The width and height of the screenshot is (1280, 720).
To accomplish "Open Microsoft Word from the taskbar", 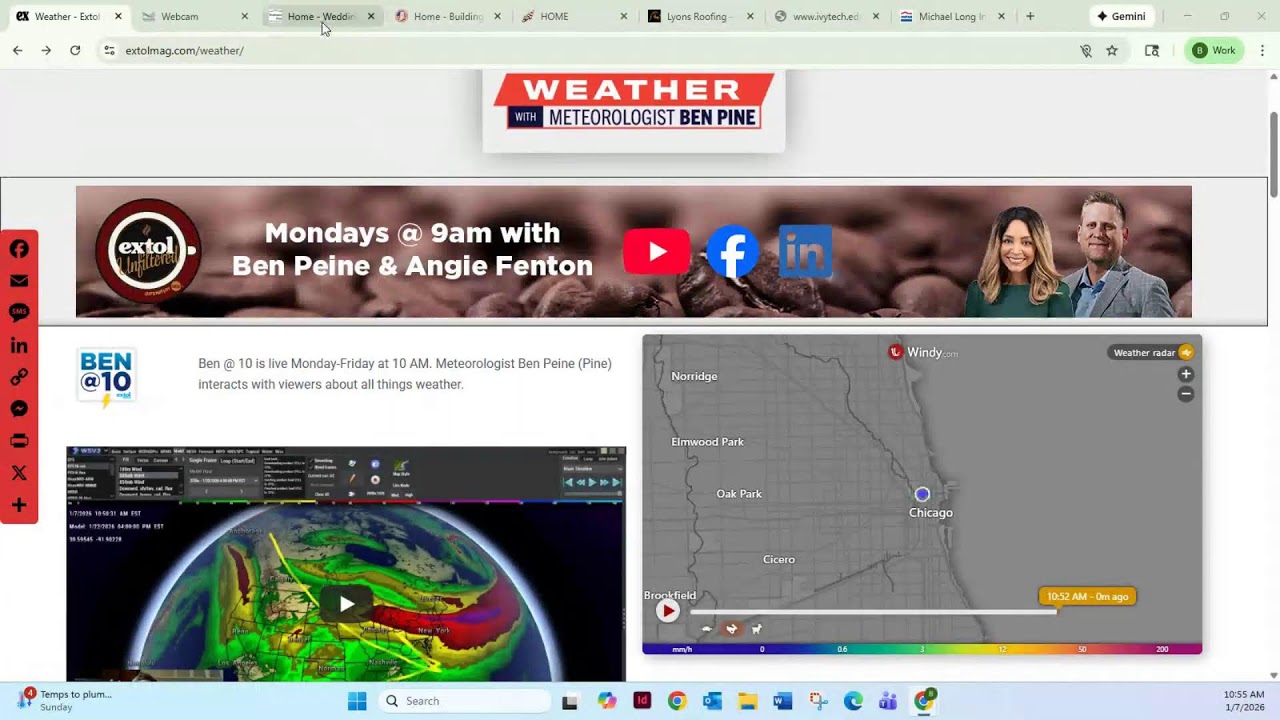I will 782,701.
